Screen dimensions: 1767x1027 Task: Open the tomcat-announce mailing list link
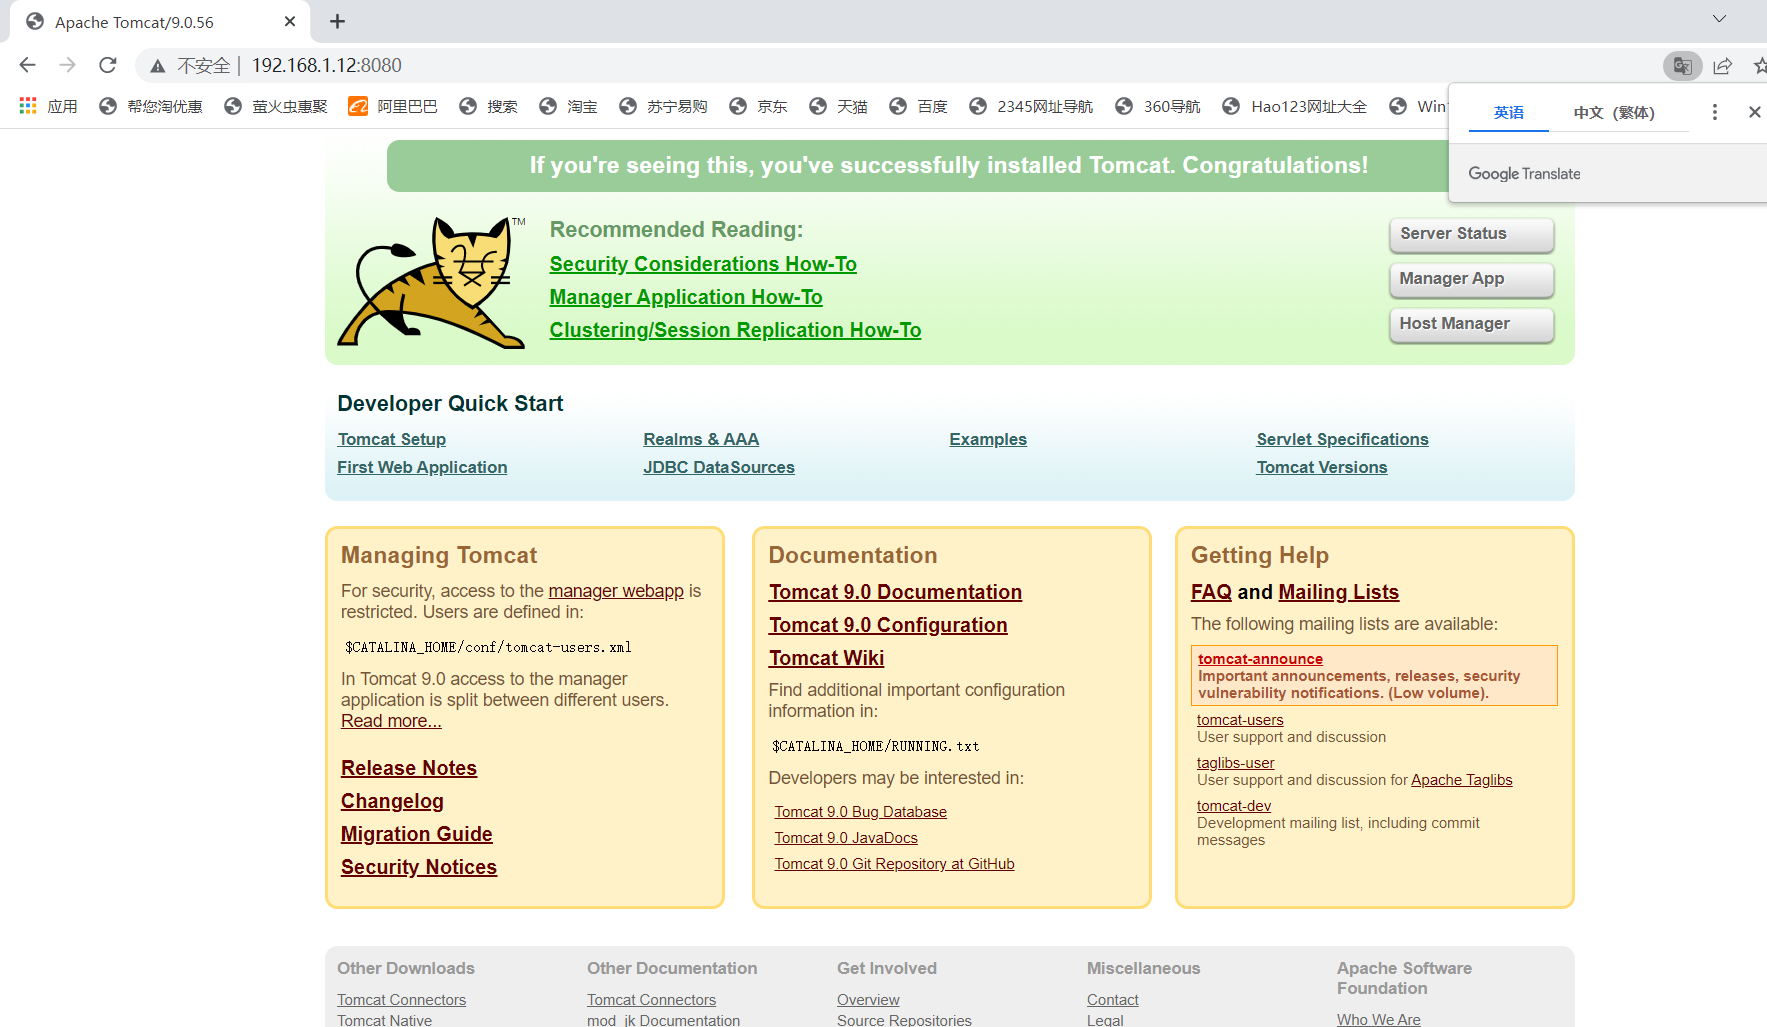(1260, 659)
